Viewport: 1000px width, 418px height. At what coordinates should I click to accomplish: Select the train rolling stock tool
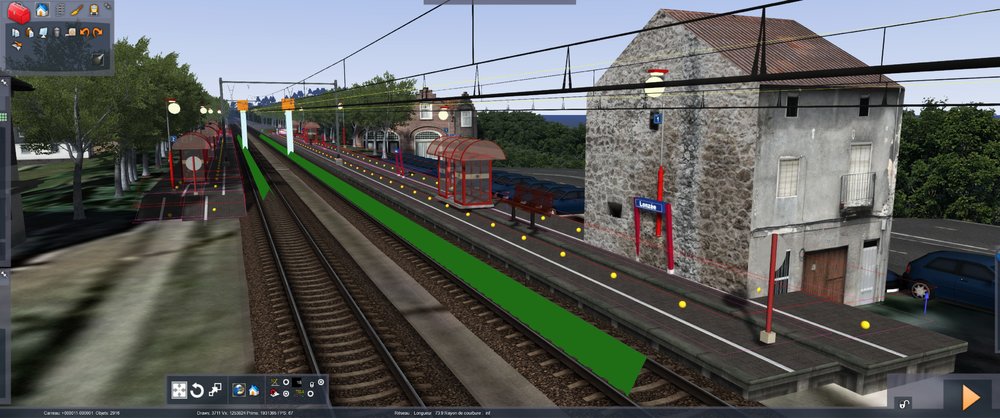tap(94, 10)
